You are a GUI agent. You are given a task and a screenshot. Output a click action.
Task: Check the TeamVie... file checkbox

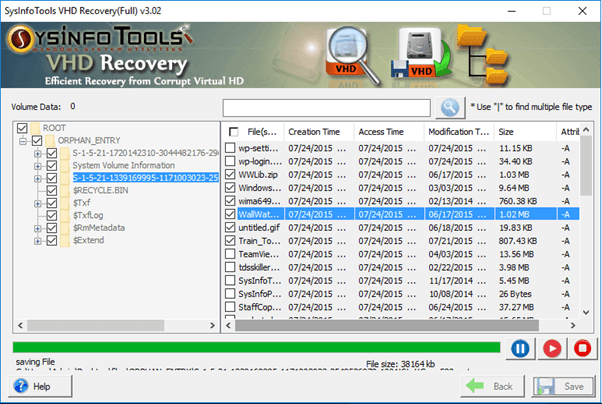230,254
